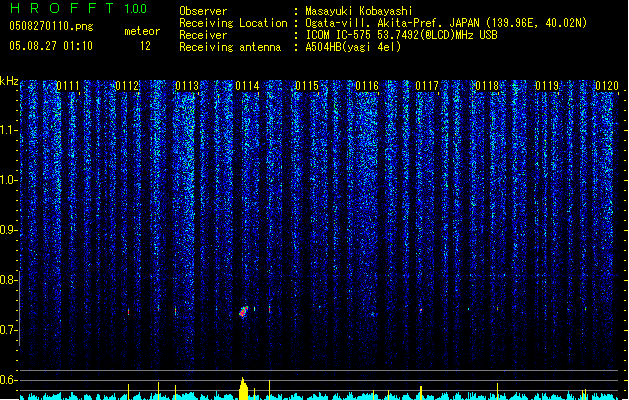Click the bright meteor echo near 0114
The image size is (629, 400).
pyautogui.click(x=243, y=312)
